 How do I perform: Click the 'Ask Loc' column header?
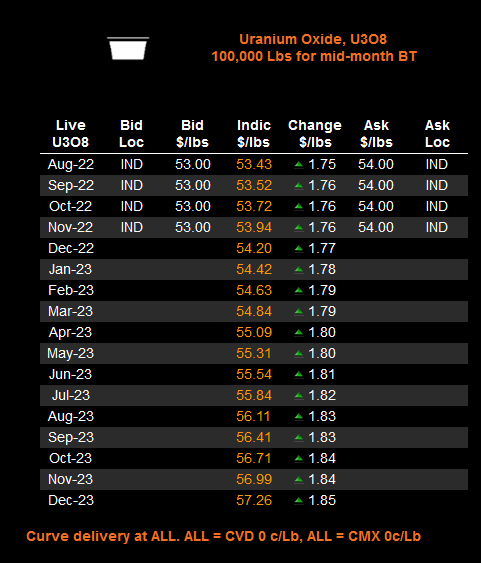(x=437, y=134)
